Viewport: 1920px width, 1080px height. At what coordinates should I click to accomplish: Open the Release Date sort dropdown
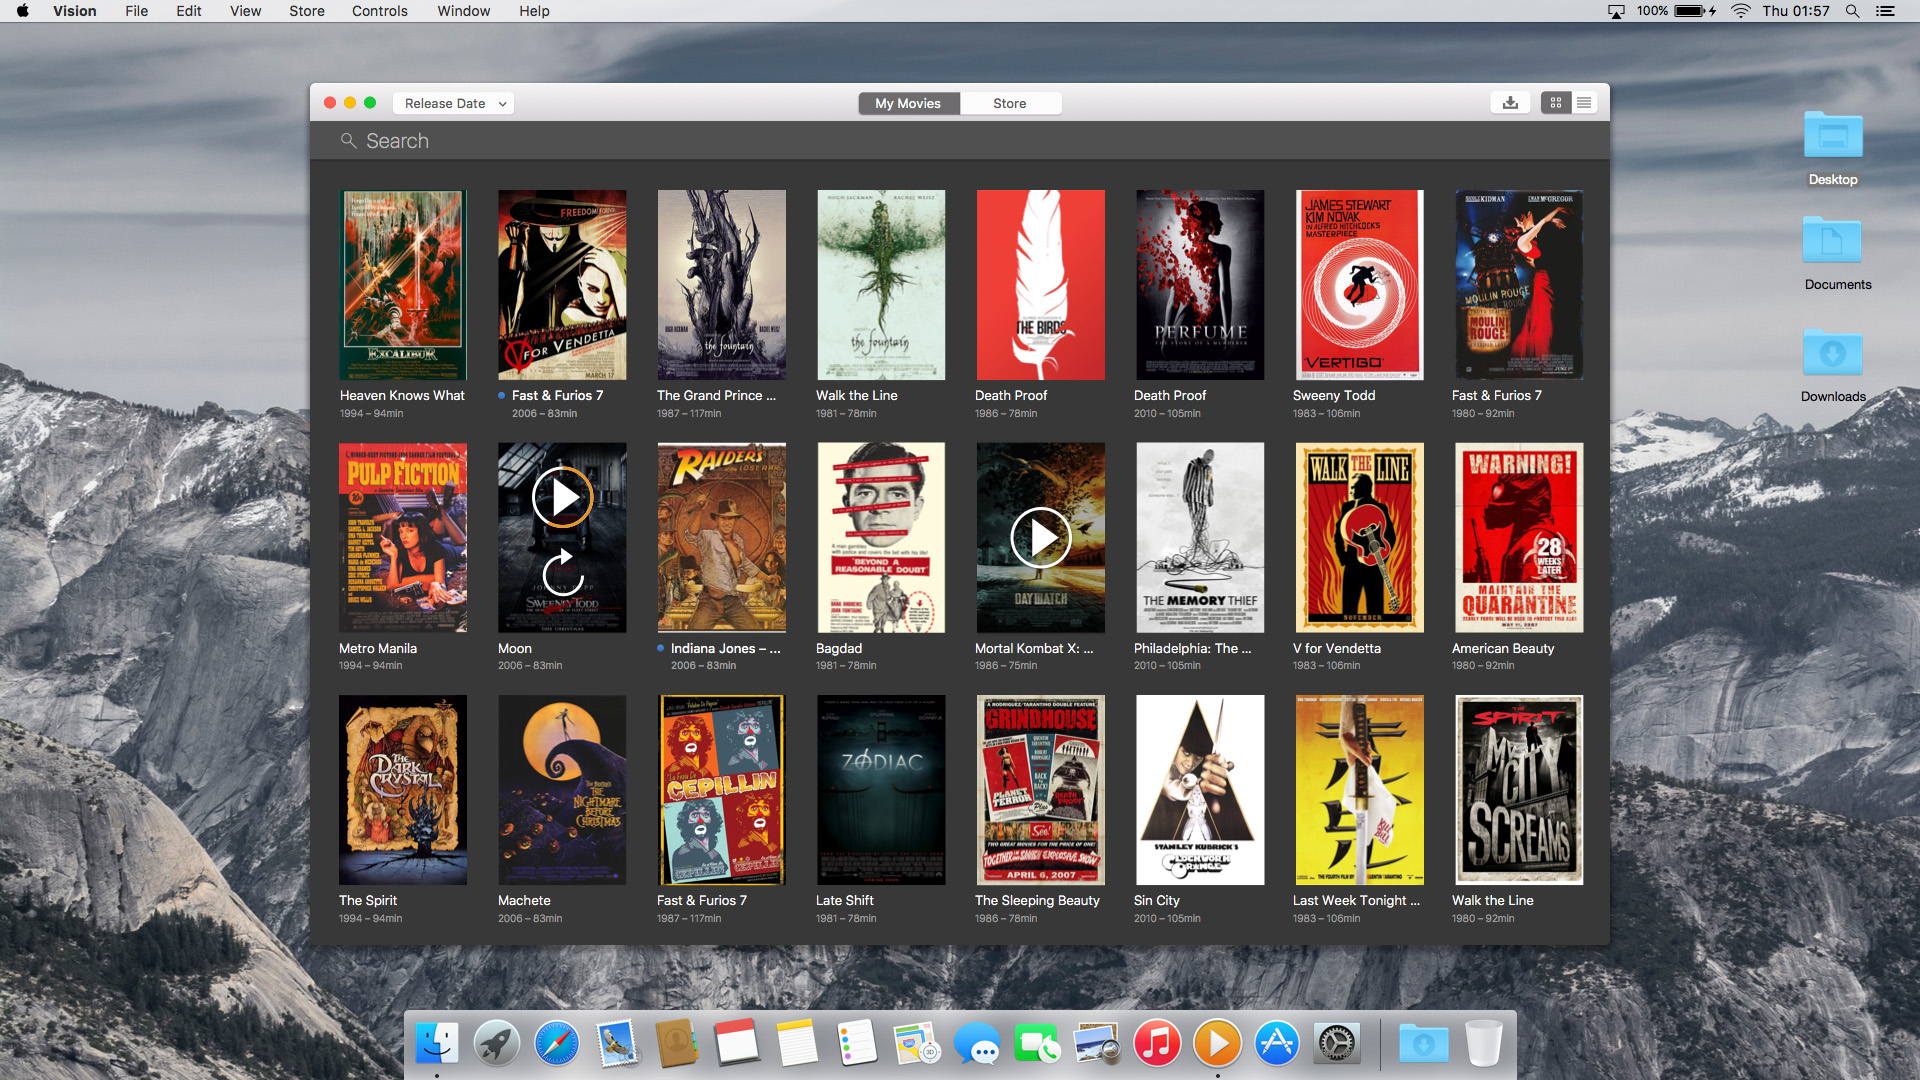(x=454, y=103)
